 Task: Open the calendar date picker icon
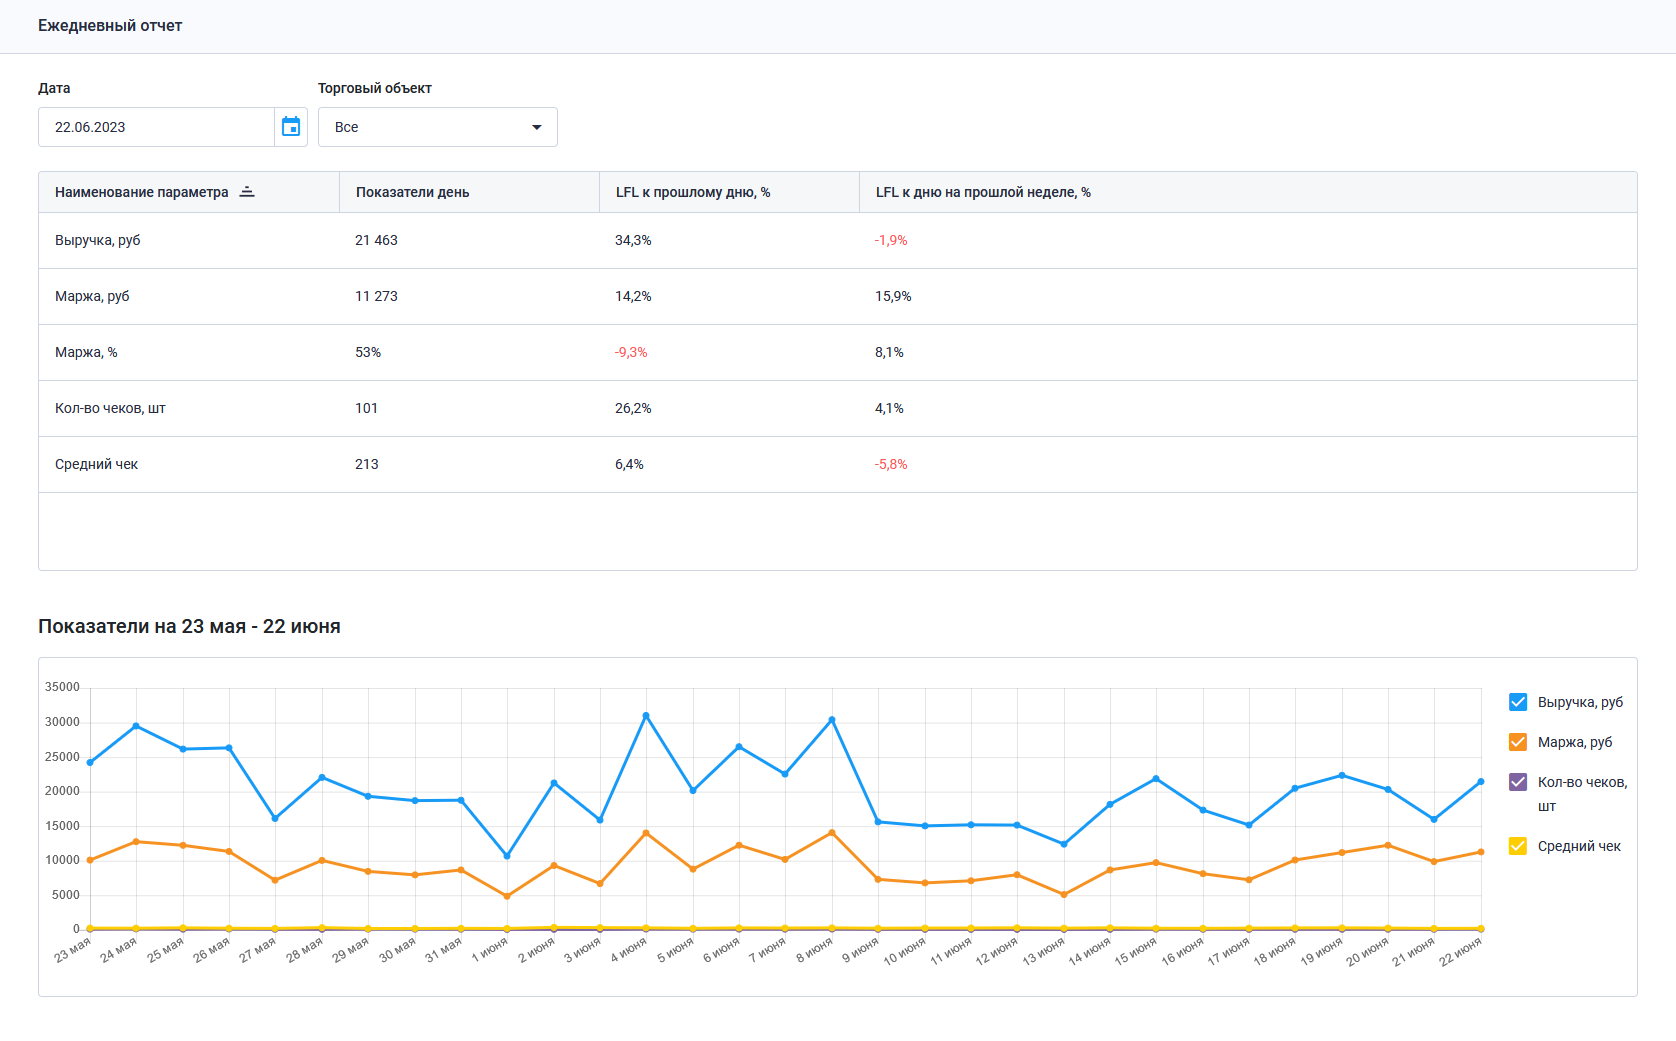pos(291,127)
